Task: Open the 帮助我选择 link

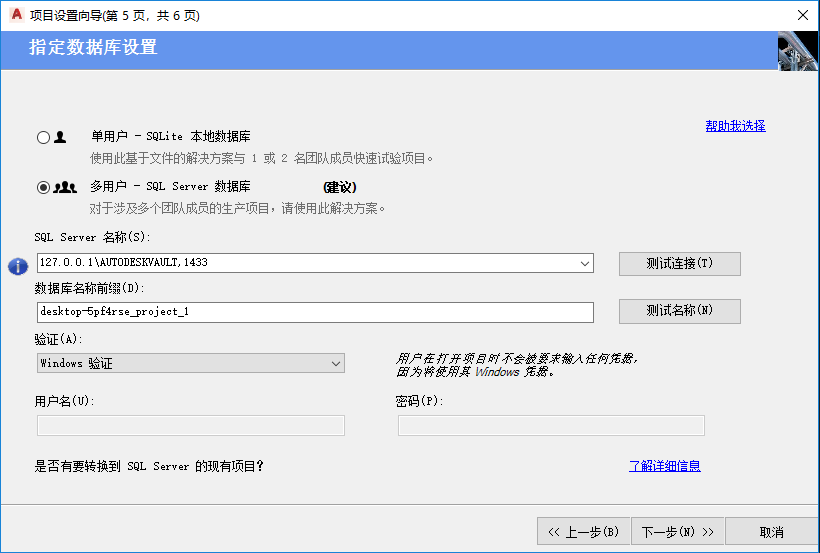Action: [x=735, y=126]
